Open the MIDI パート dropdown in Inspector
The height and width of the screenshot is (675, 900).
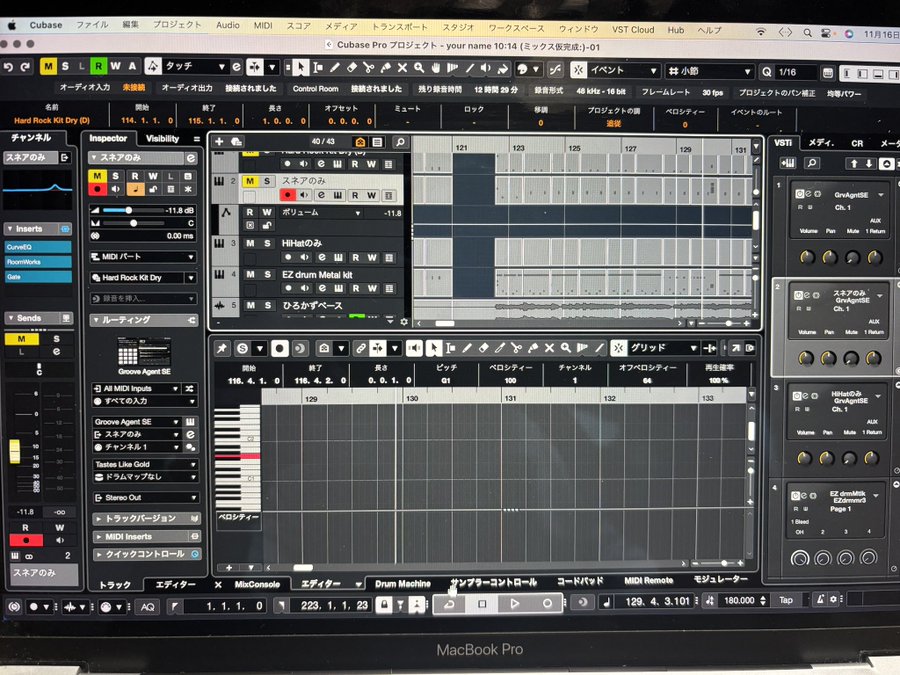coord(143,257)
